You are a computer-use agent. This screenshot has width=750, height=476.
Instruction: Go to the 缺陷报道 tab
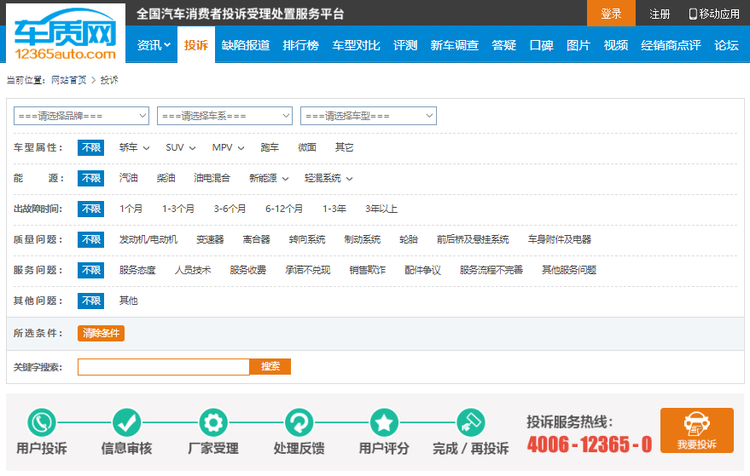pyautogui.click(x=245, y=45)
